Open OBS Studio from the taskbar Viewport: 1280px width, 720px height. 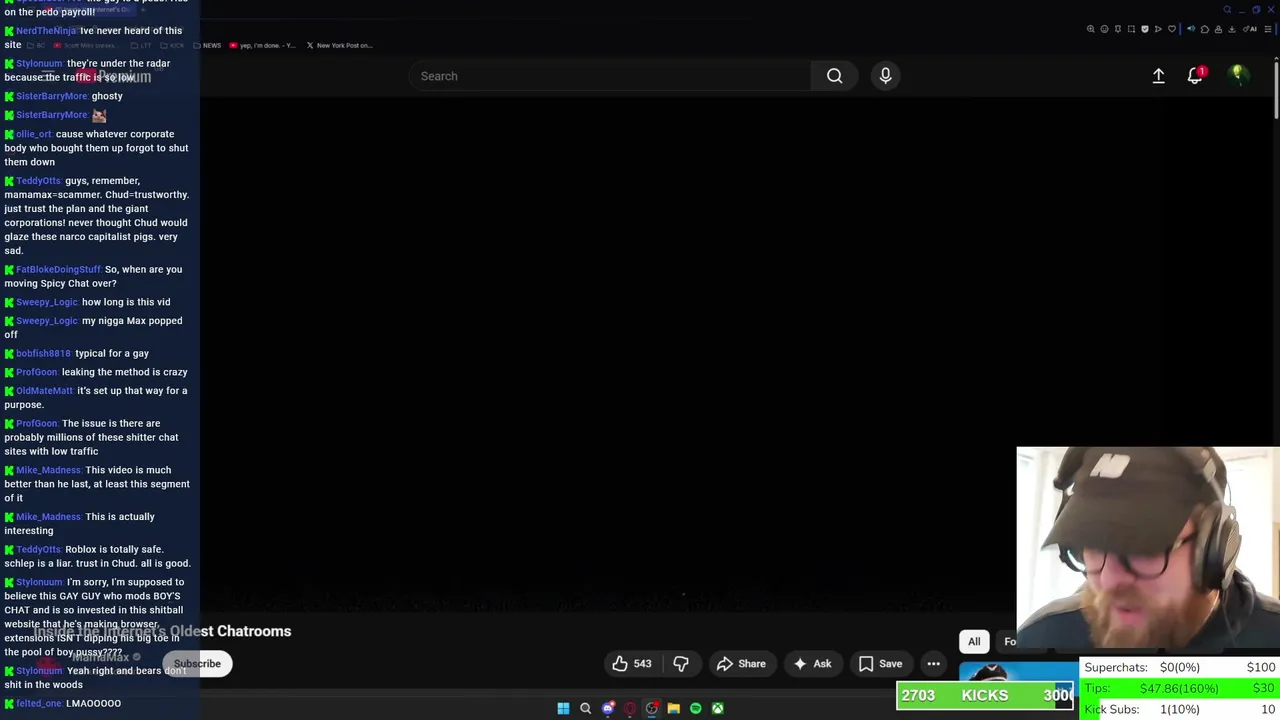[x=652, y=709]
